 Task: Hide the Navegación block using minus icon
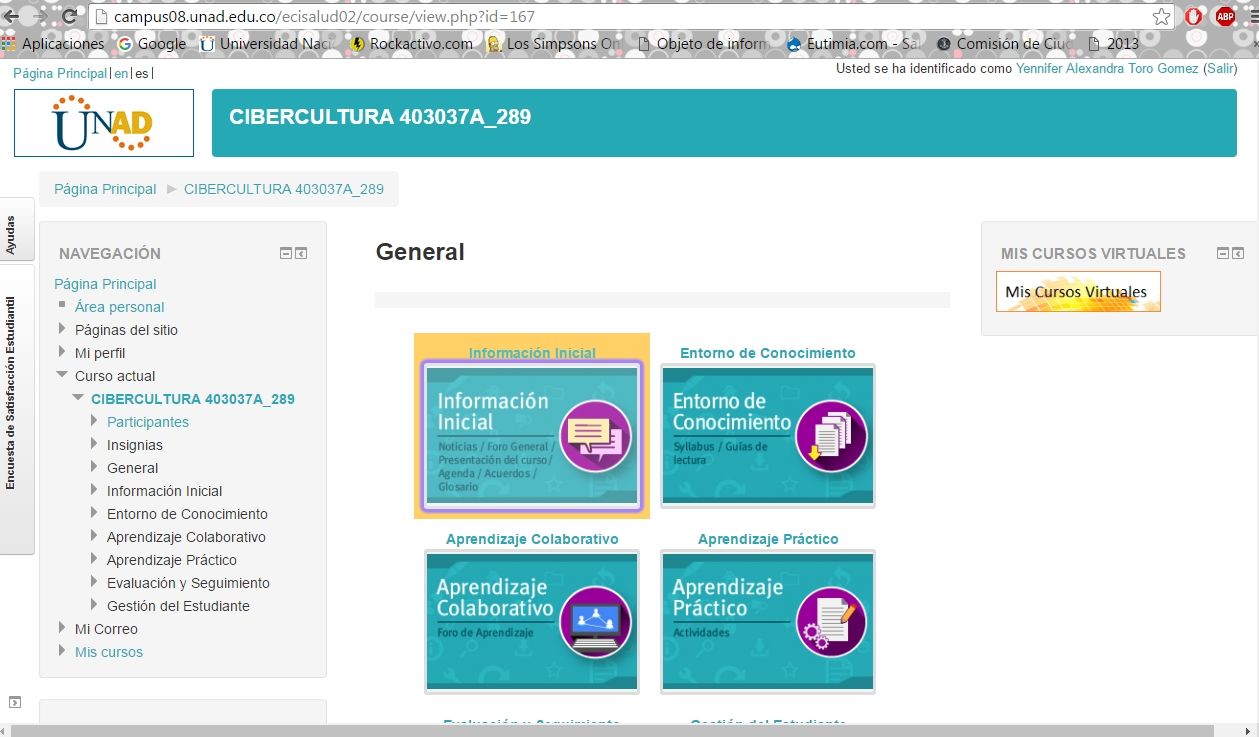286,254
